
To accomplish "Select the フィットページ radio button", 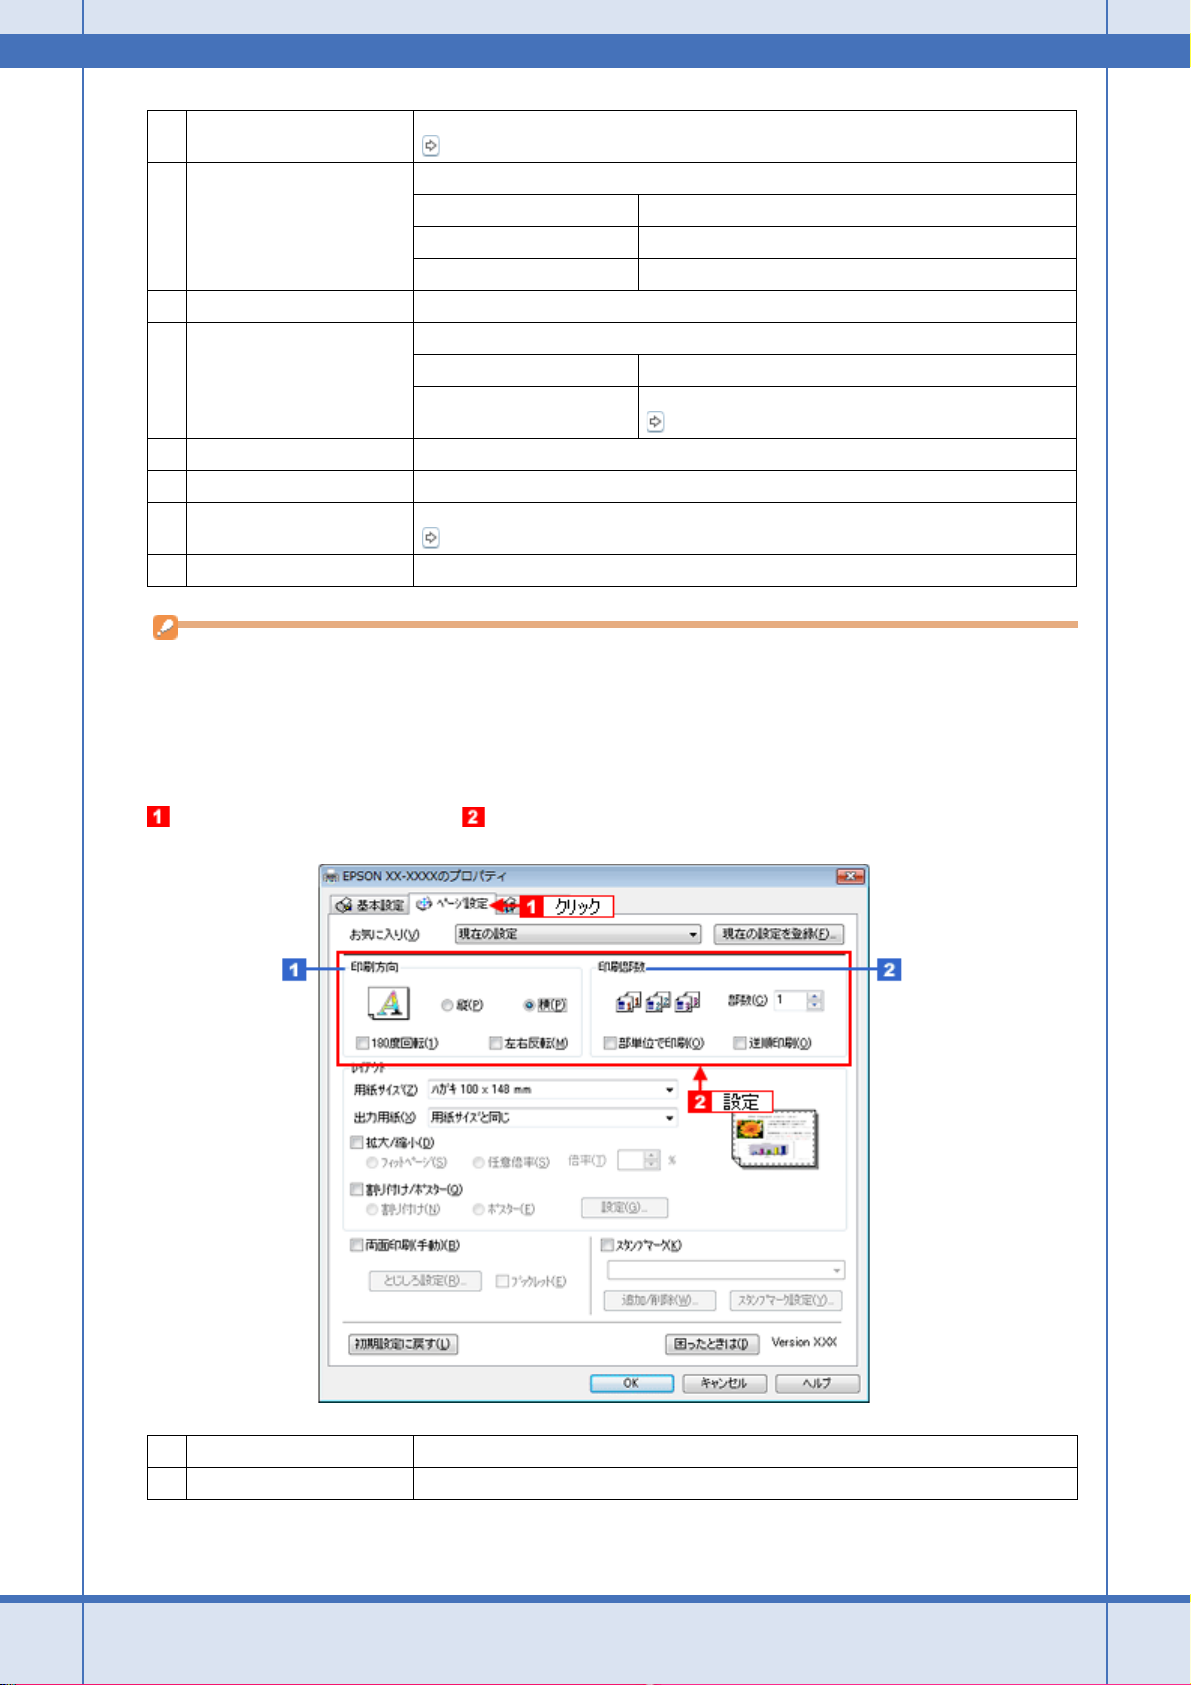I will [x=372, y=1162].
